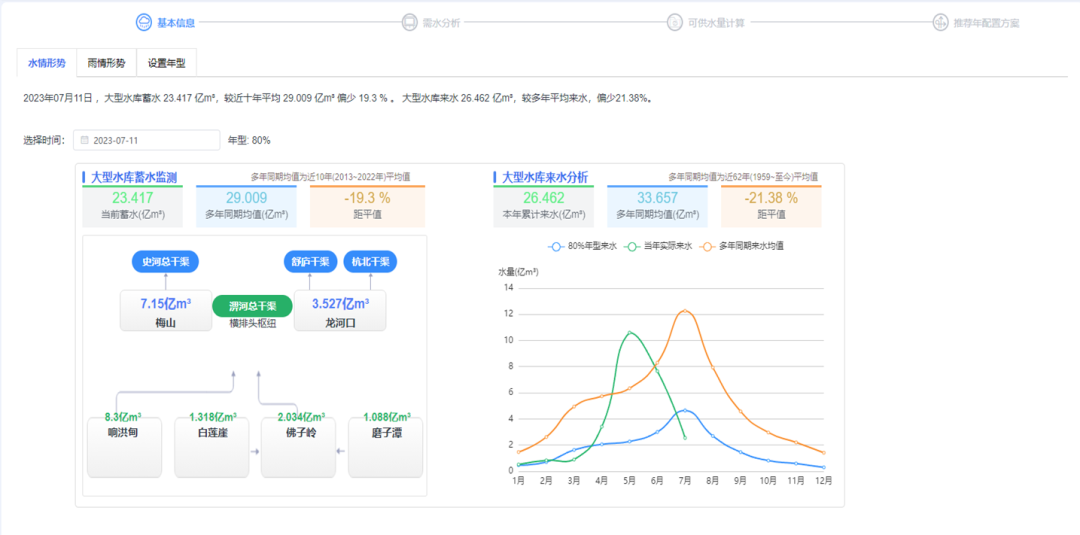Click the green curve peak at 5月
1080x535 pixels.
point(630,333)
